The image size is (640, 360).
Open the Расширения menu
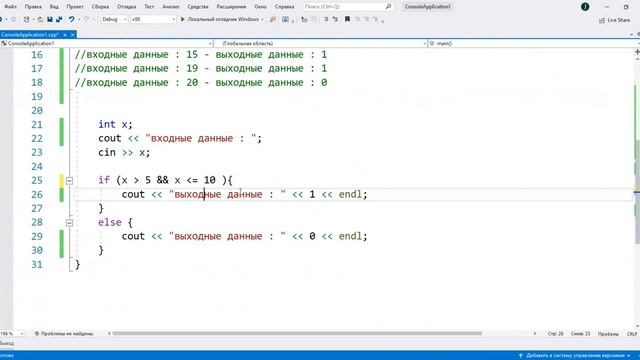coord(231,7)
